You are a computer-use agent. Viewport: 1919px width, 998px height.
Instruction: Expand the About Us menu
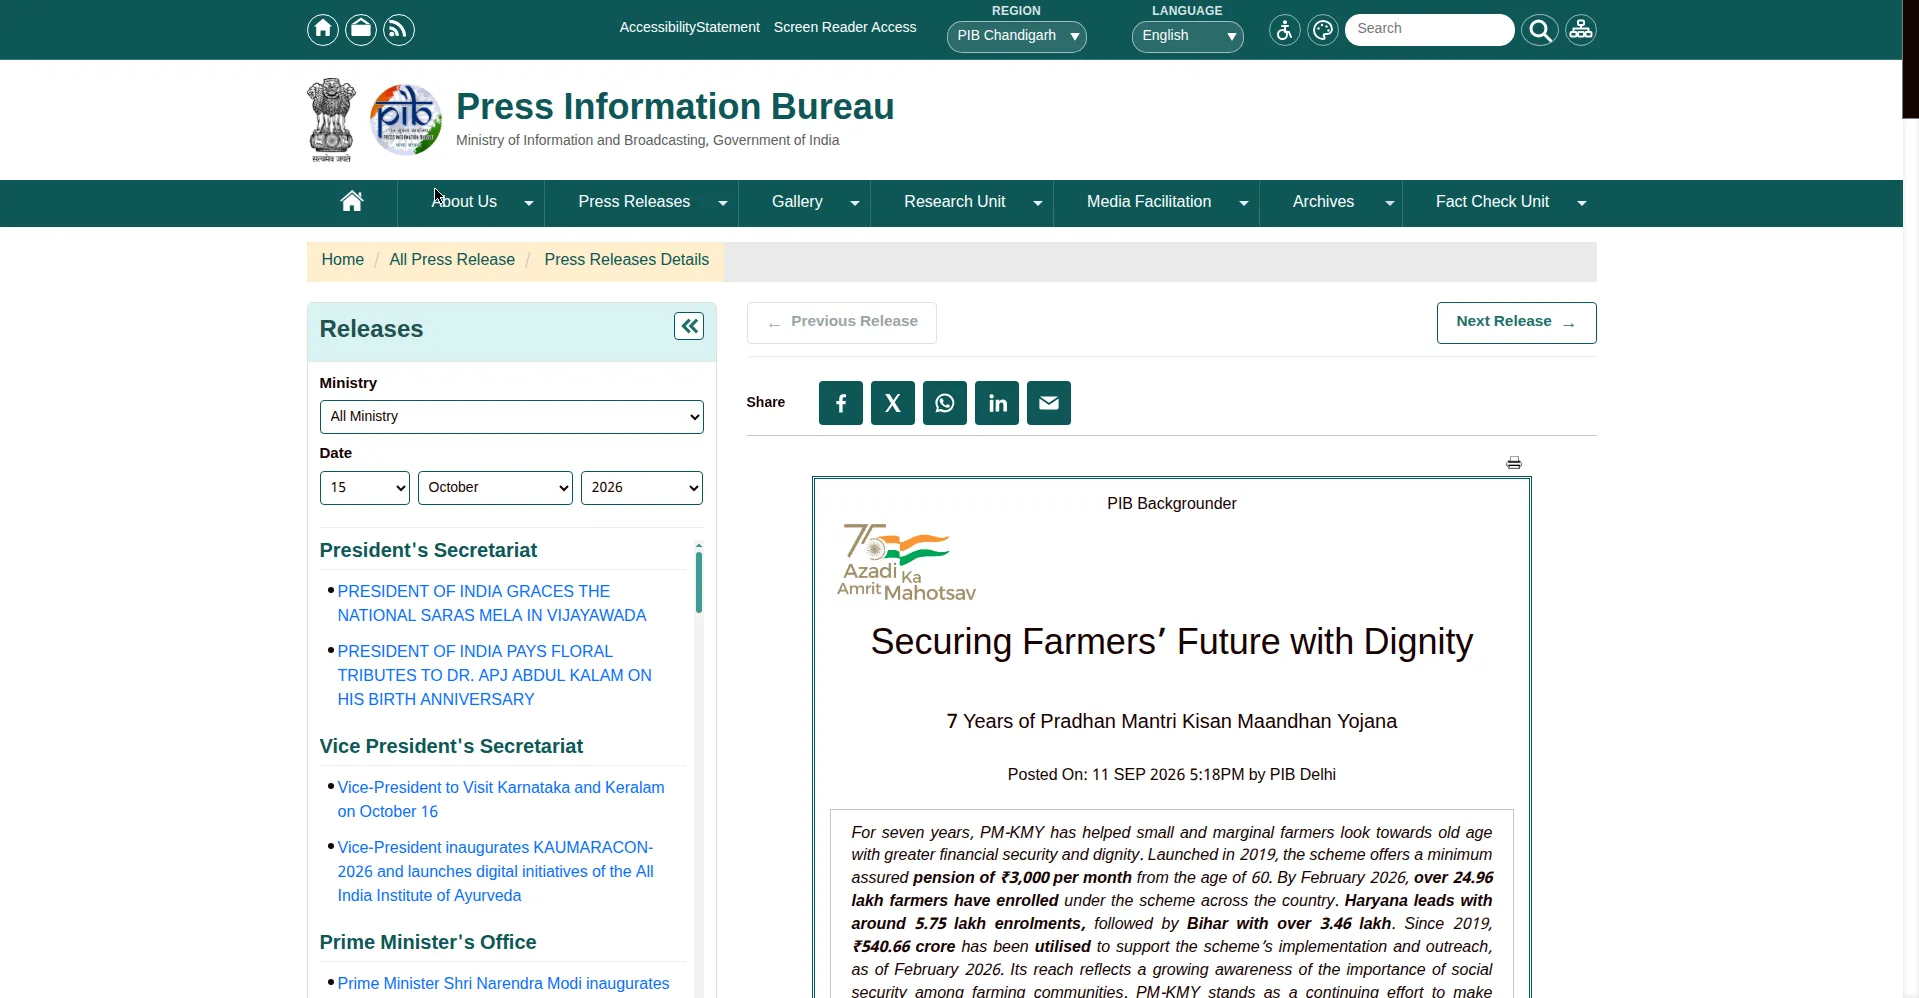(x=471, y=203)
